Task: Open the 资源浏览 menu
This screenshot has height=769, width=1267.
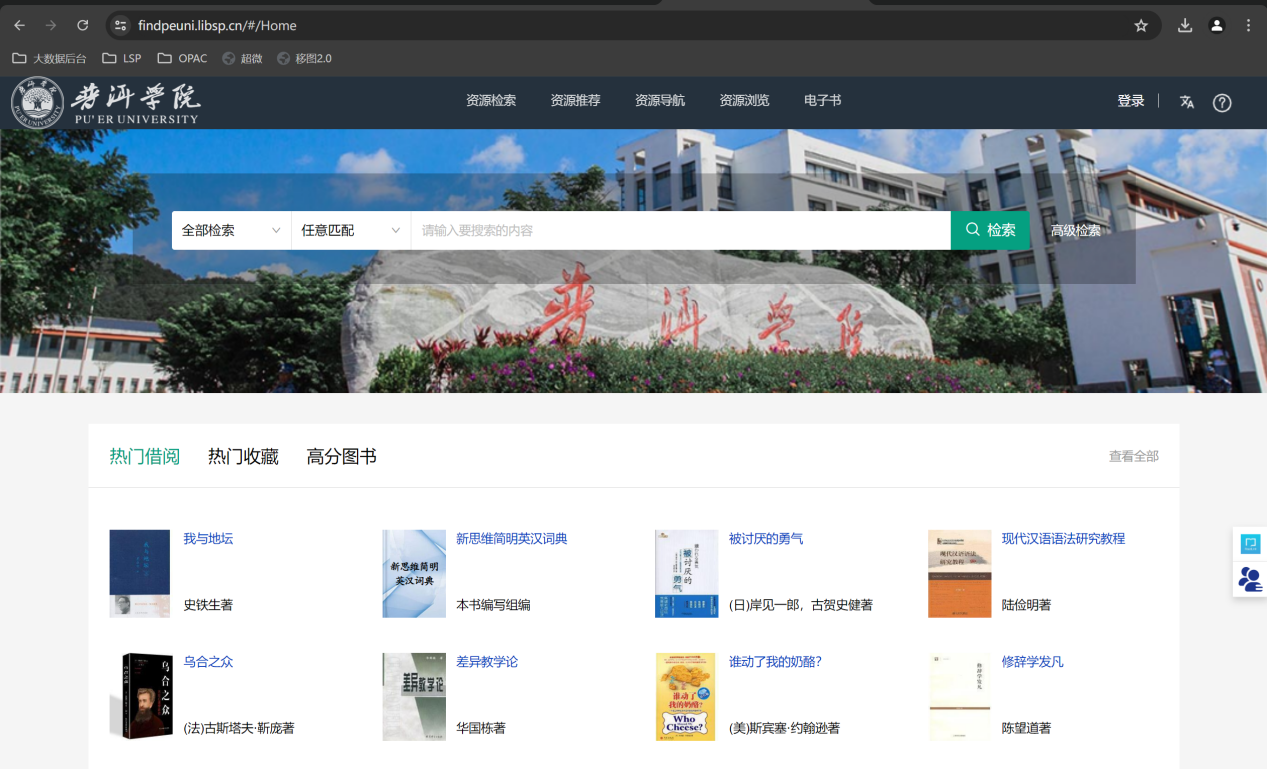Action: coord(744,101)
